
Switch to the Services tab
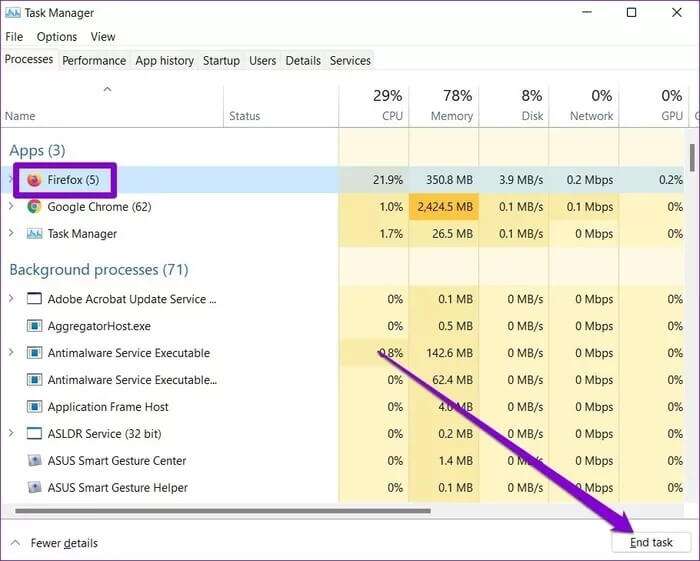click(x=350, y=61)
